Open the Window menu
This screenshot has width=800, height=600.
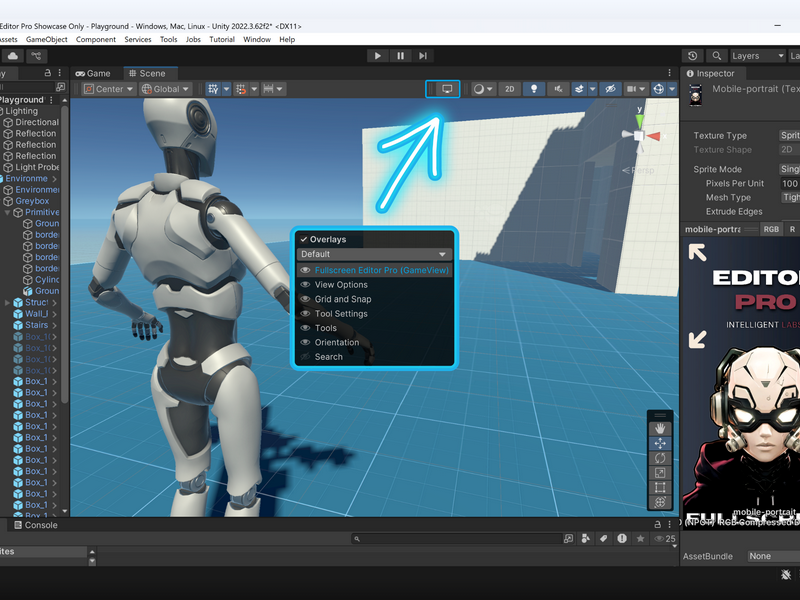257,39
